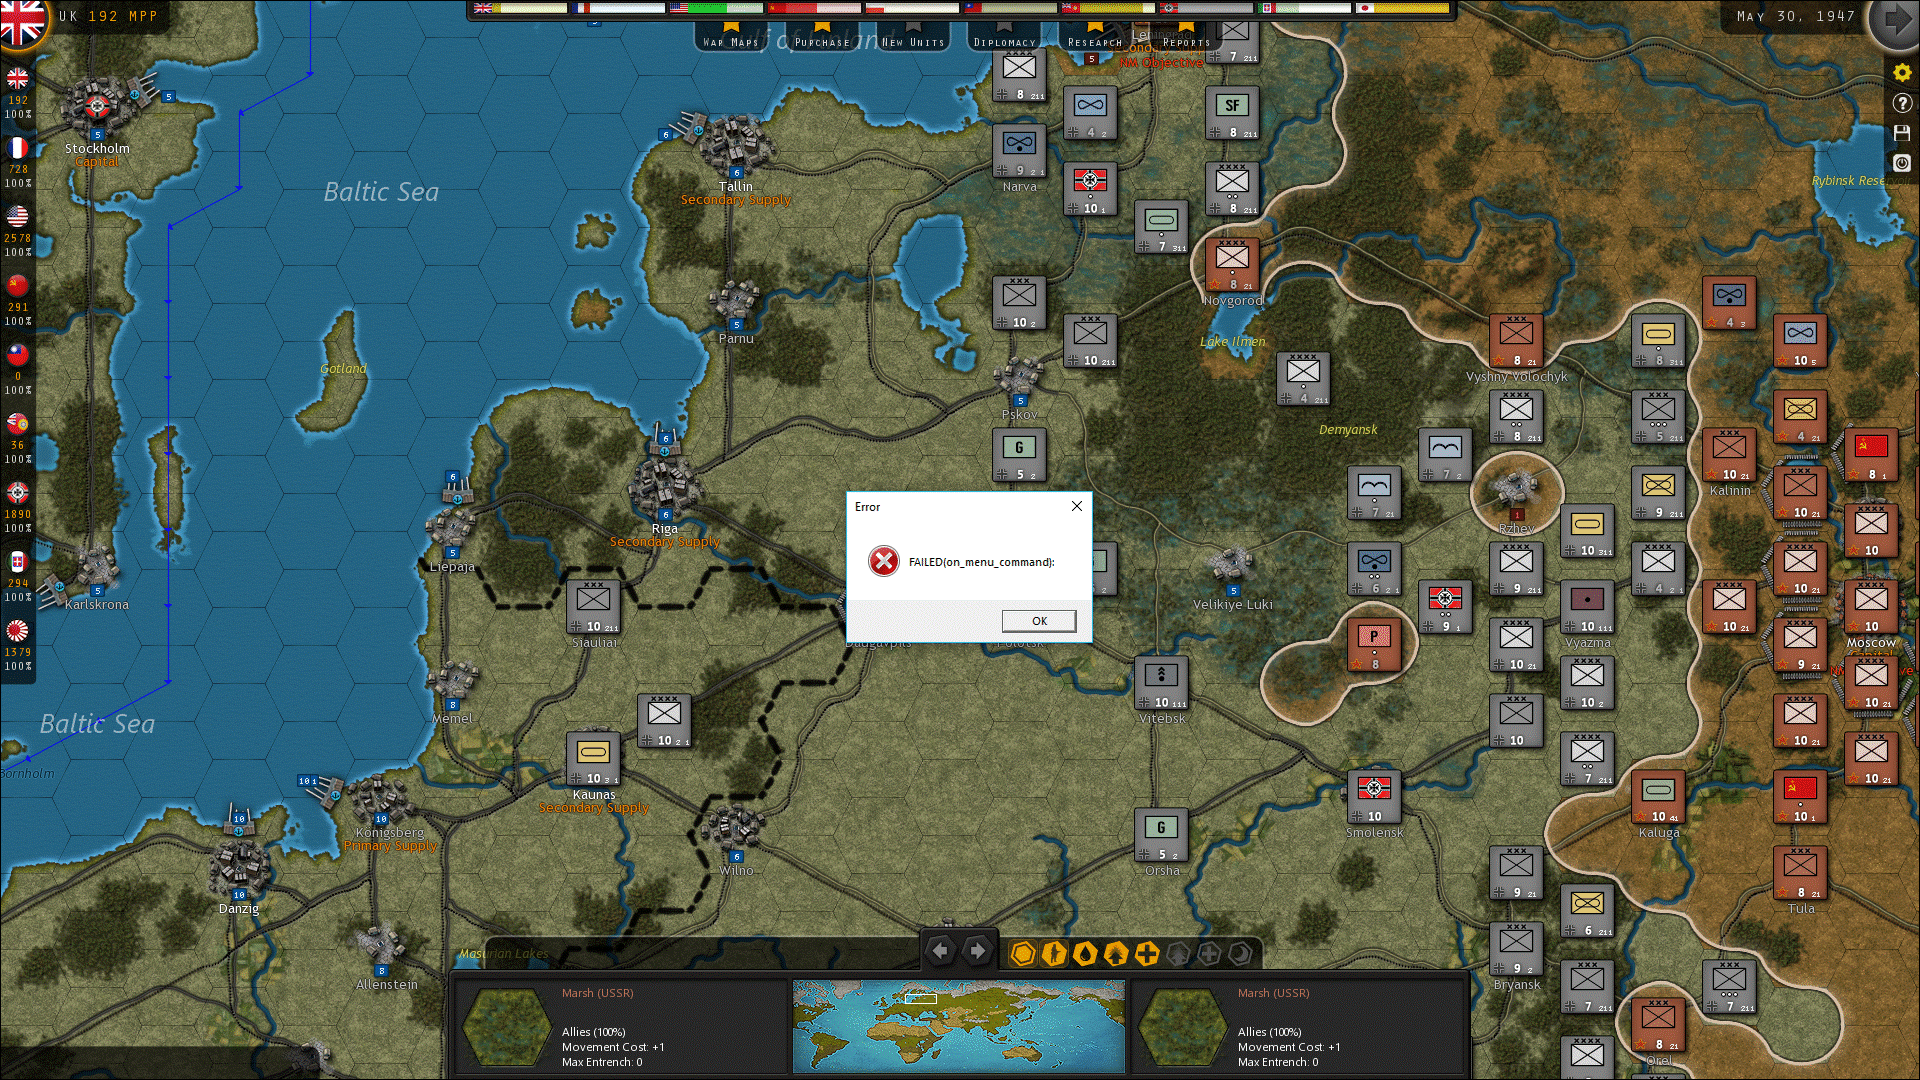Screen dimensions: 1920x1080
Task: Select the German cross flag showing 1890
Action: [x=18, y=493]
